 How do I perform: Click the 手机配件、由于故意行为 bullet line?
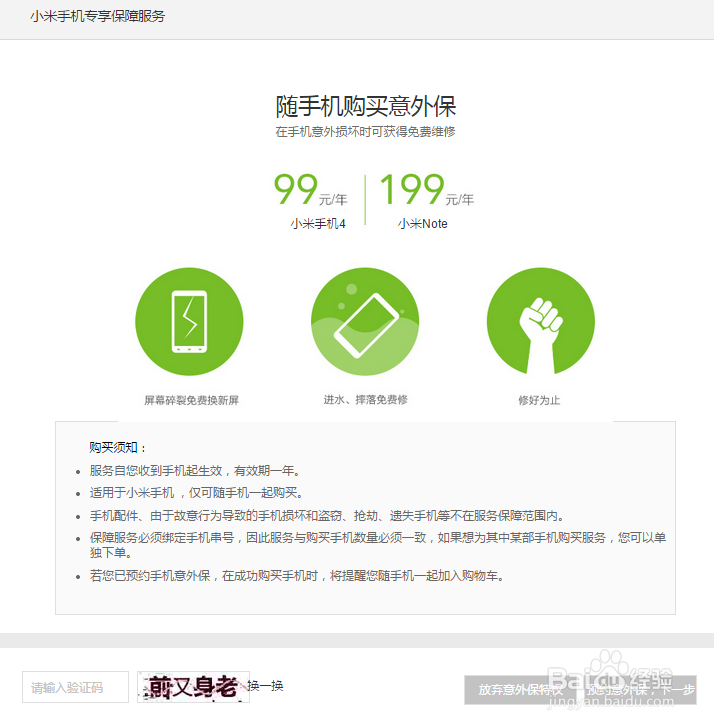[327, 516]
